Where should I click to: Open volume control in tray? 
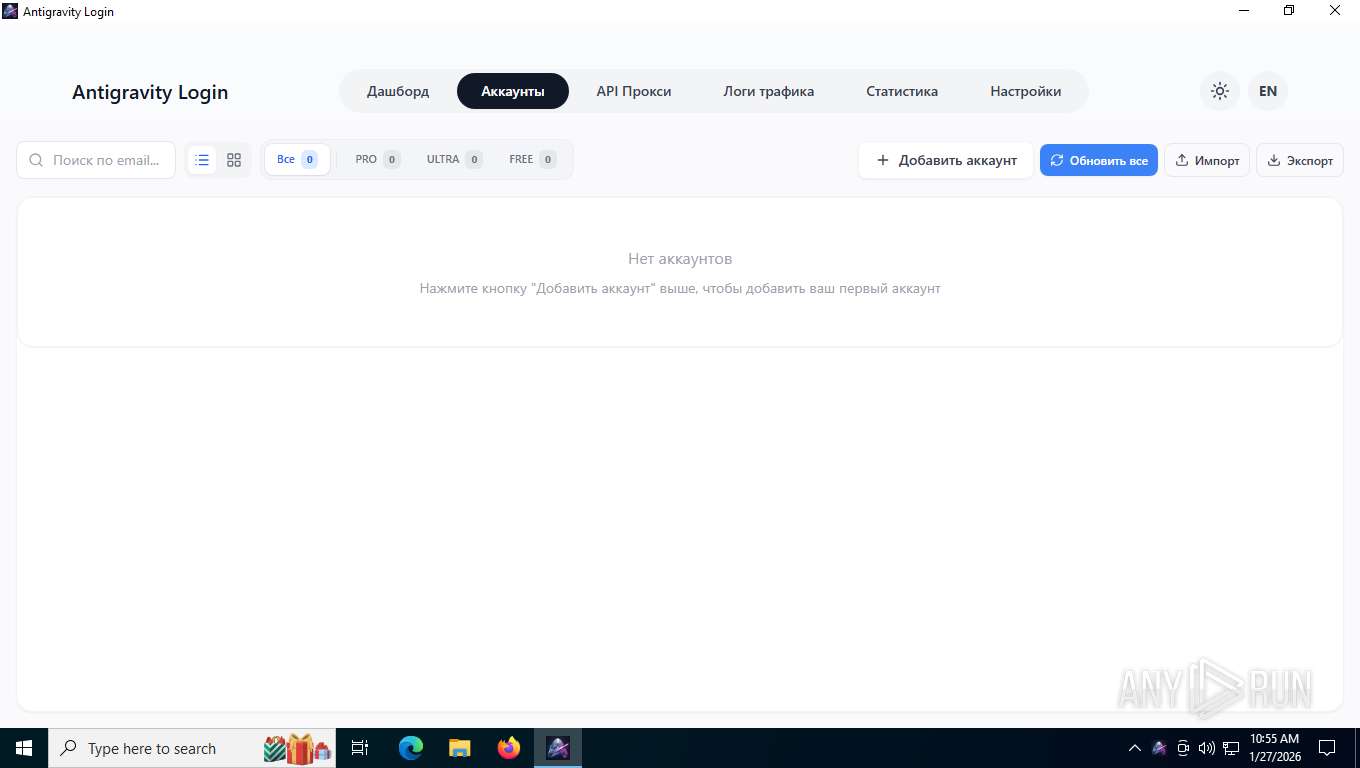tap(1207, 748)
